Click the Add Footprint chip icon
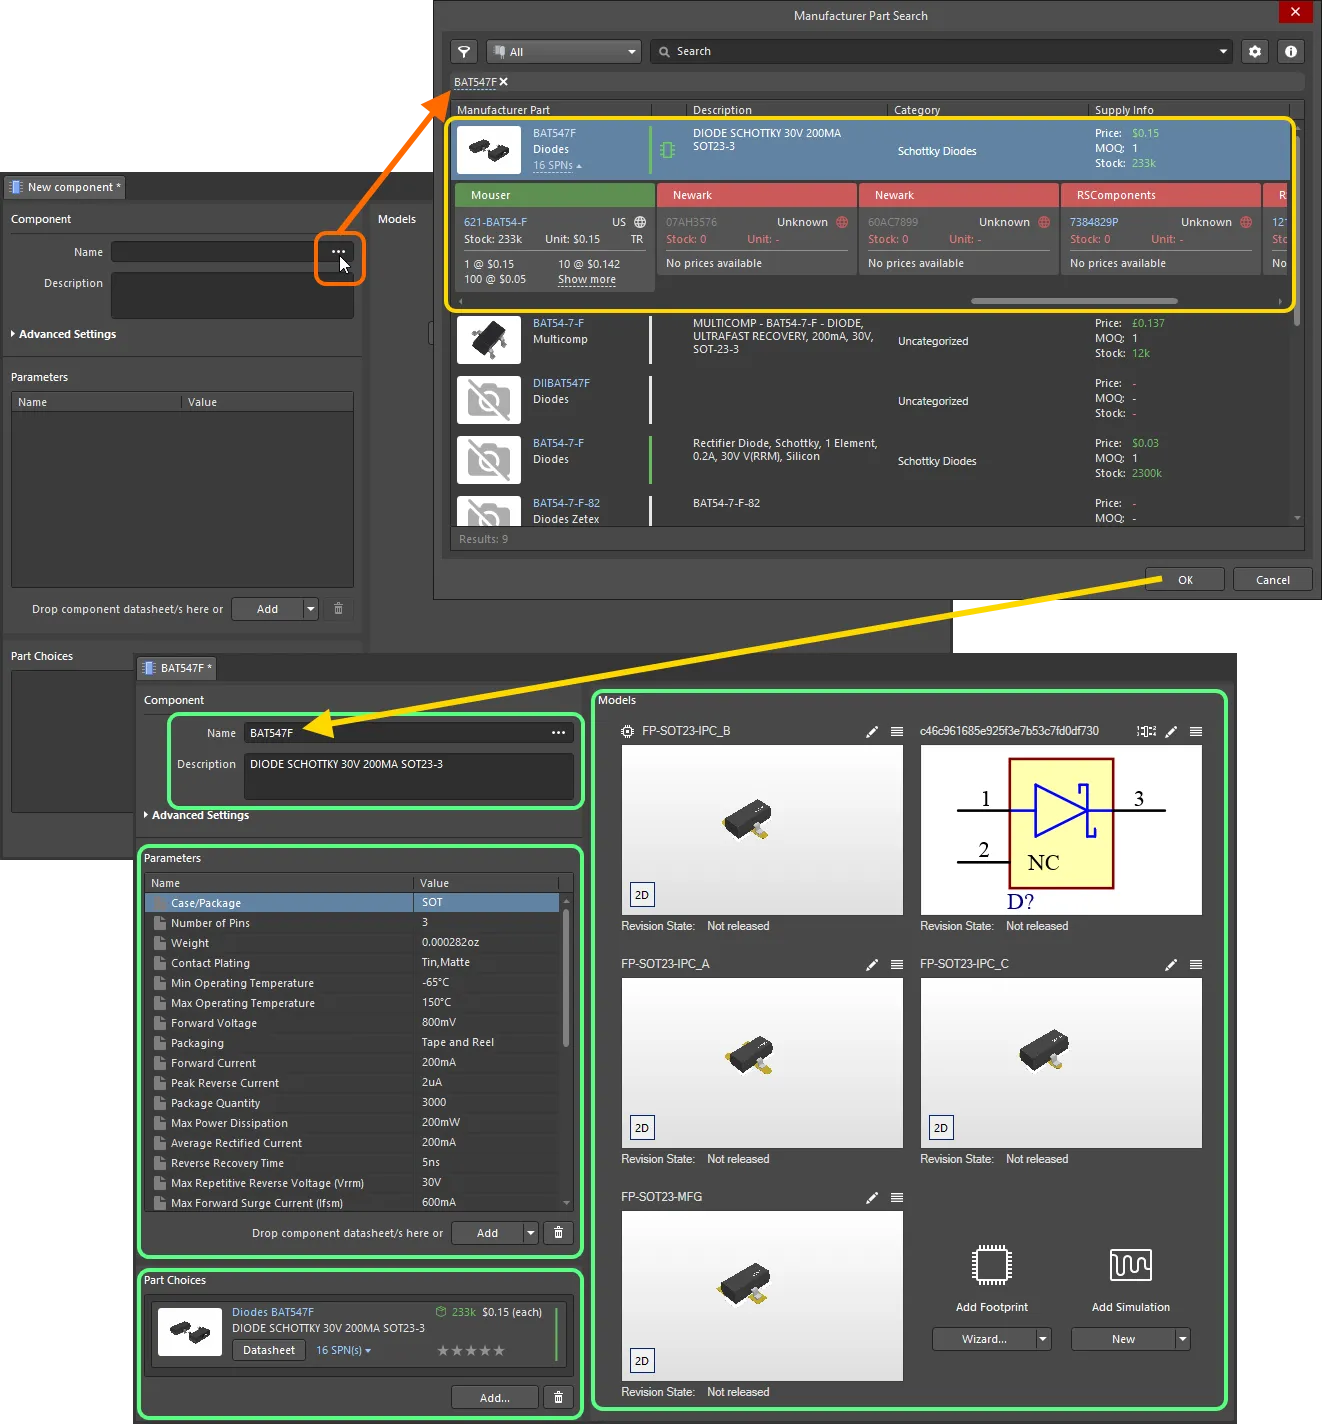Image resolution: width=1322 pixels, height=1424 pixels. click(991, 1265)
